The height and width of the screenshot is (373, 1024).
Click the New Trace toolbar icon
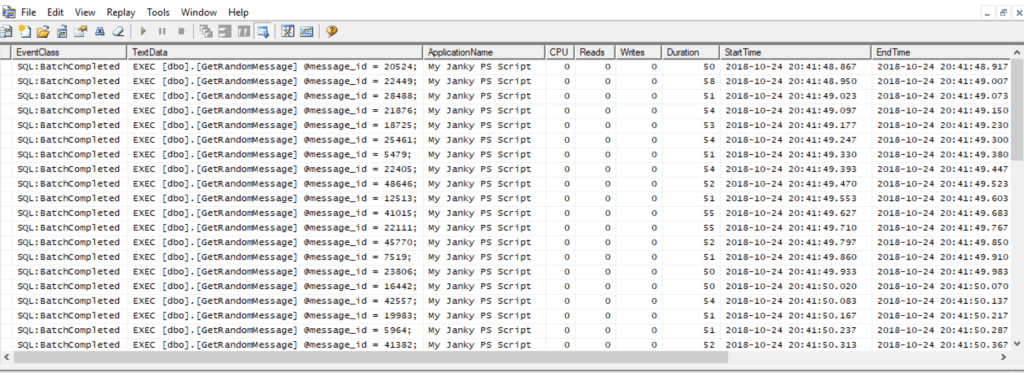tap(7, 31)
